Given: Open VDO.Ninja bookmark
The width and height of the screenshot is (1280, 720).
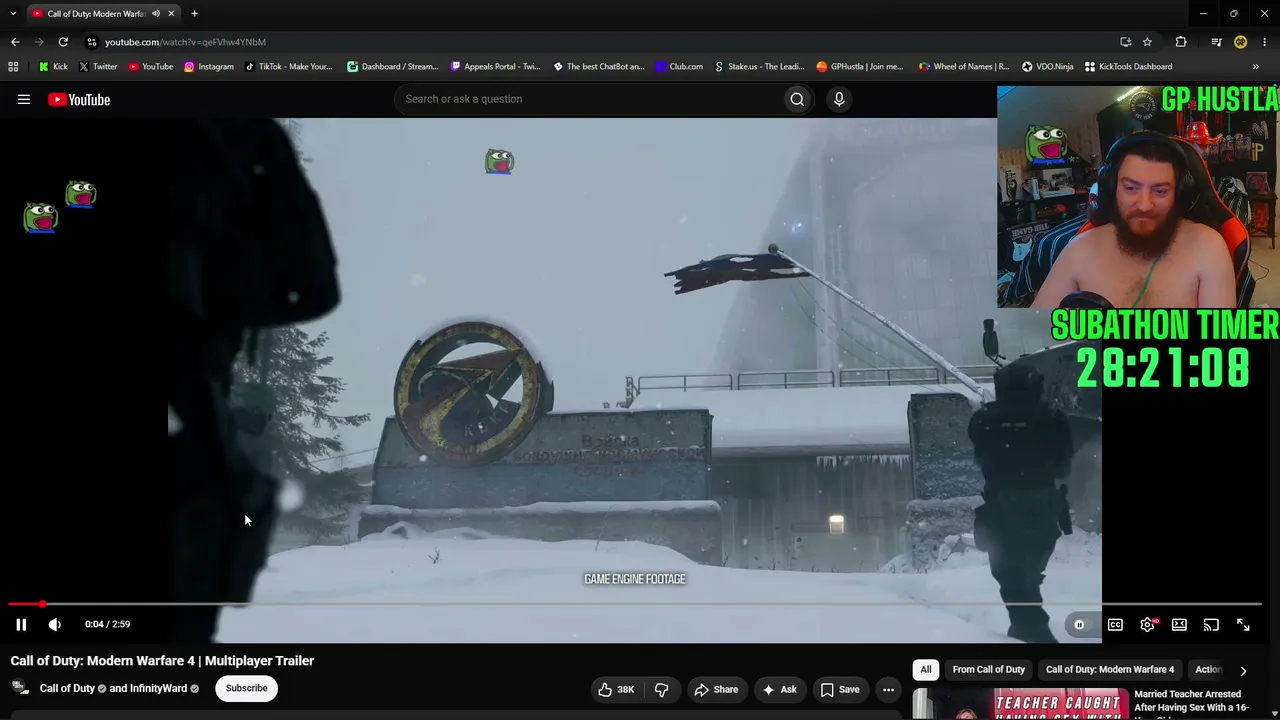Looking at the screenshot, I should [1047, 67].
